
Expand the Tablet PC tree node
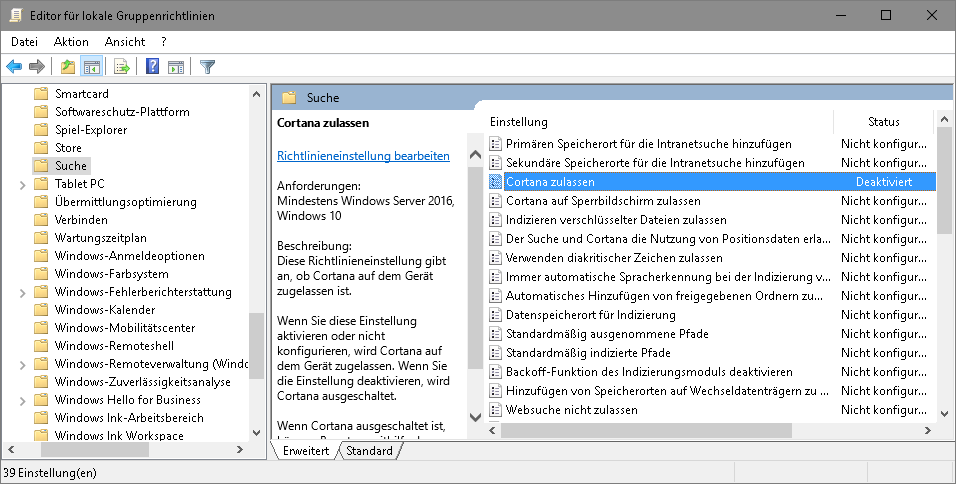pyautogui.click(x=22, y=184)
